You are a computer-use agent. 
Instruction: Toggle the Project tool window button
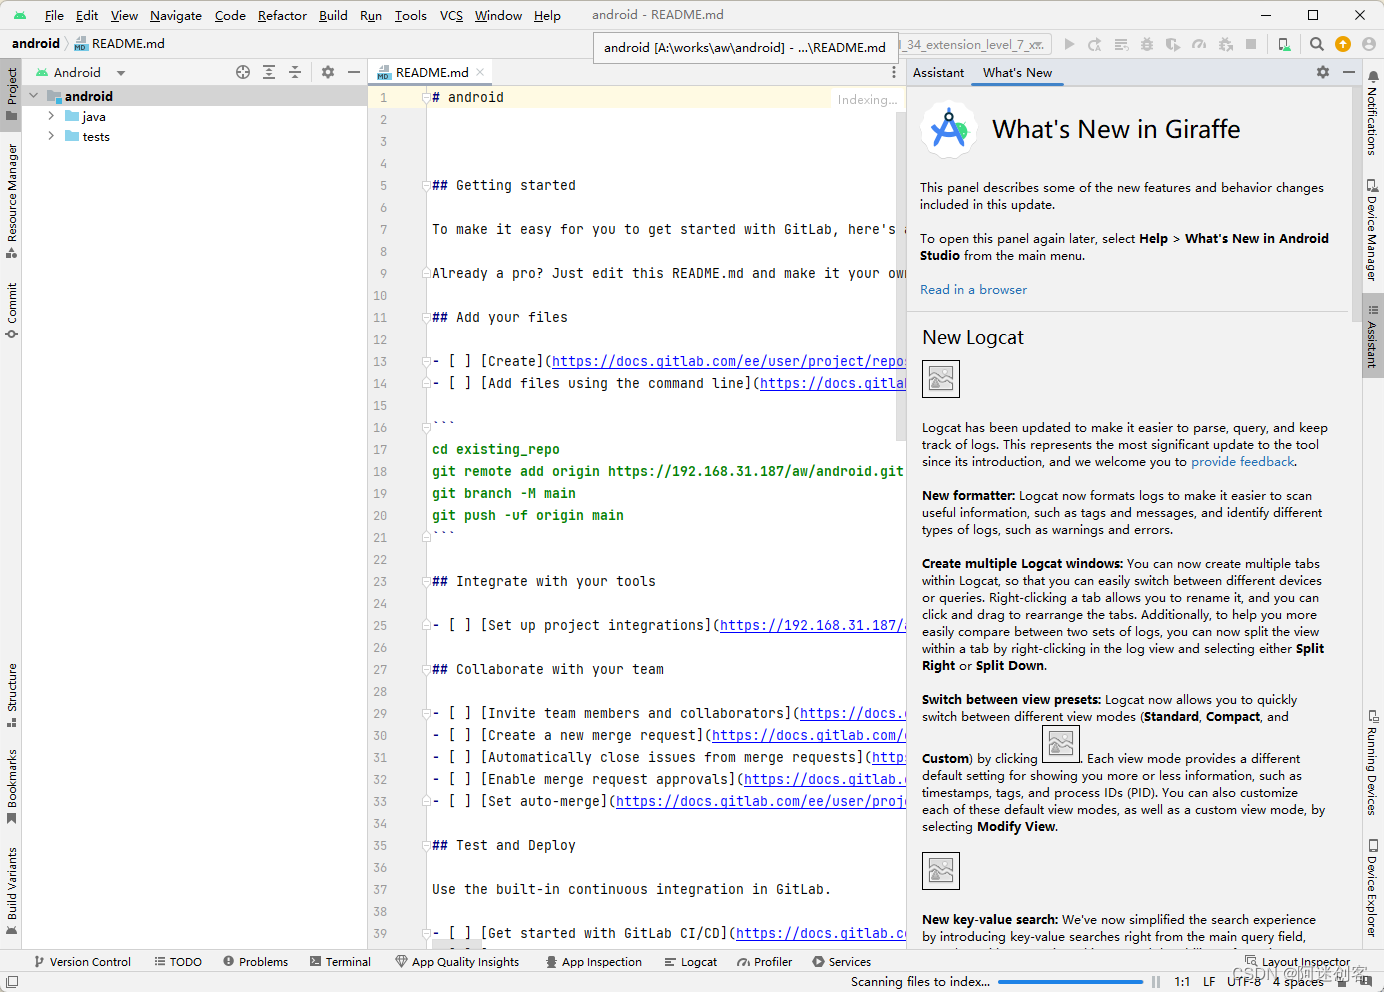click(11, 94)
